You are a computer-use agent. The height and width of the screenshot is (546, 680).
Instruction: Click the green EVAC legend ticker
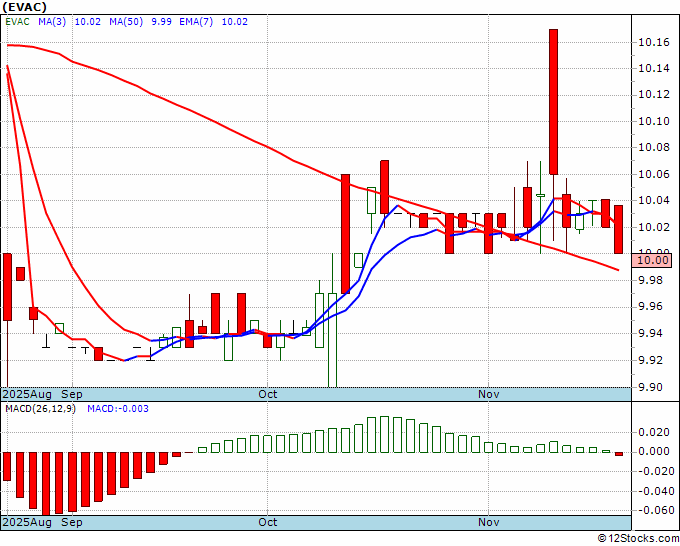point(17,22)
